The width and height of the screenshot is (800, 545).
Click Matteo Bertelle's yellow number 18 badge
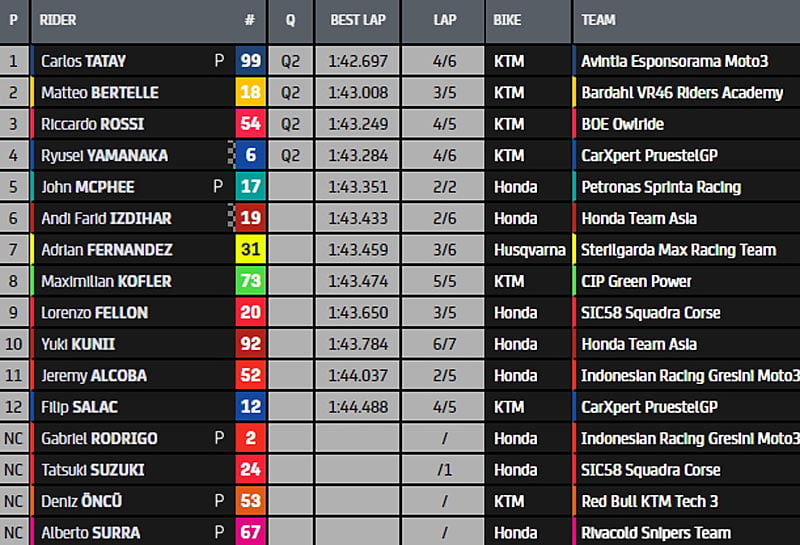(x=250, y=93)
